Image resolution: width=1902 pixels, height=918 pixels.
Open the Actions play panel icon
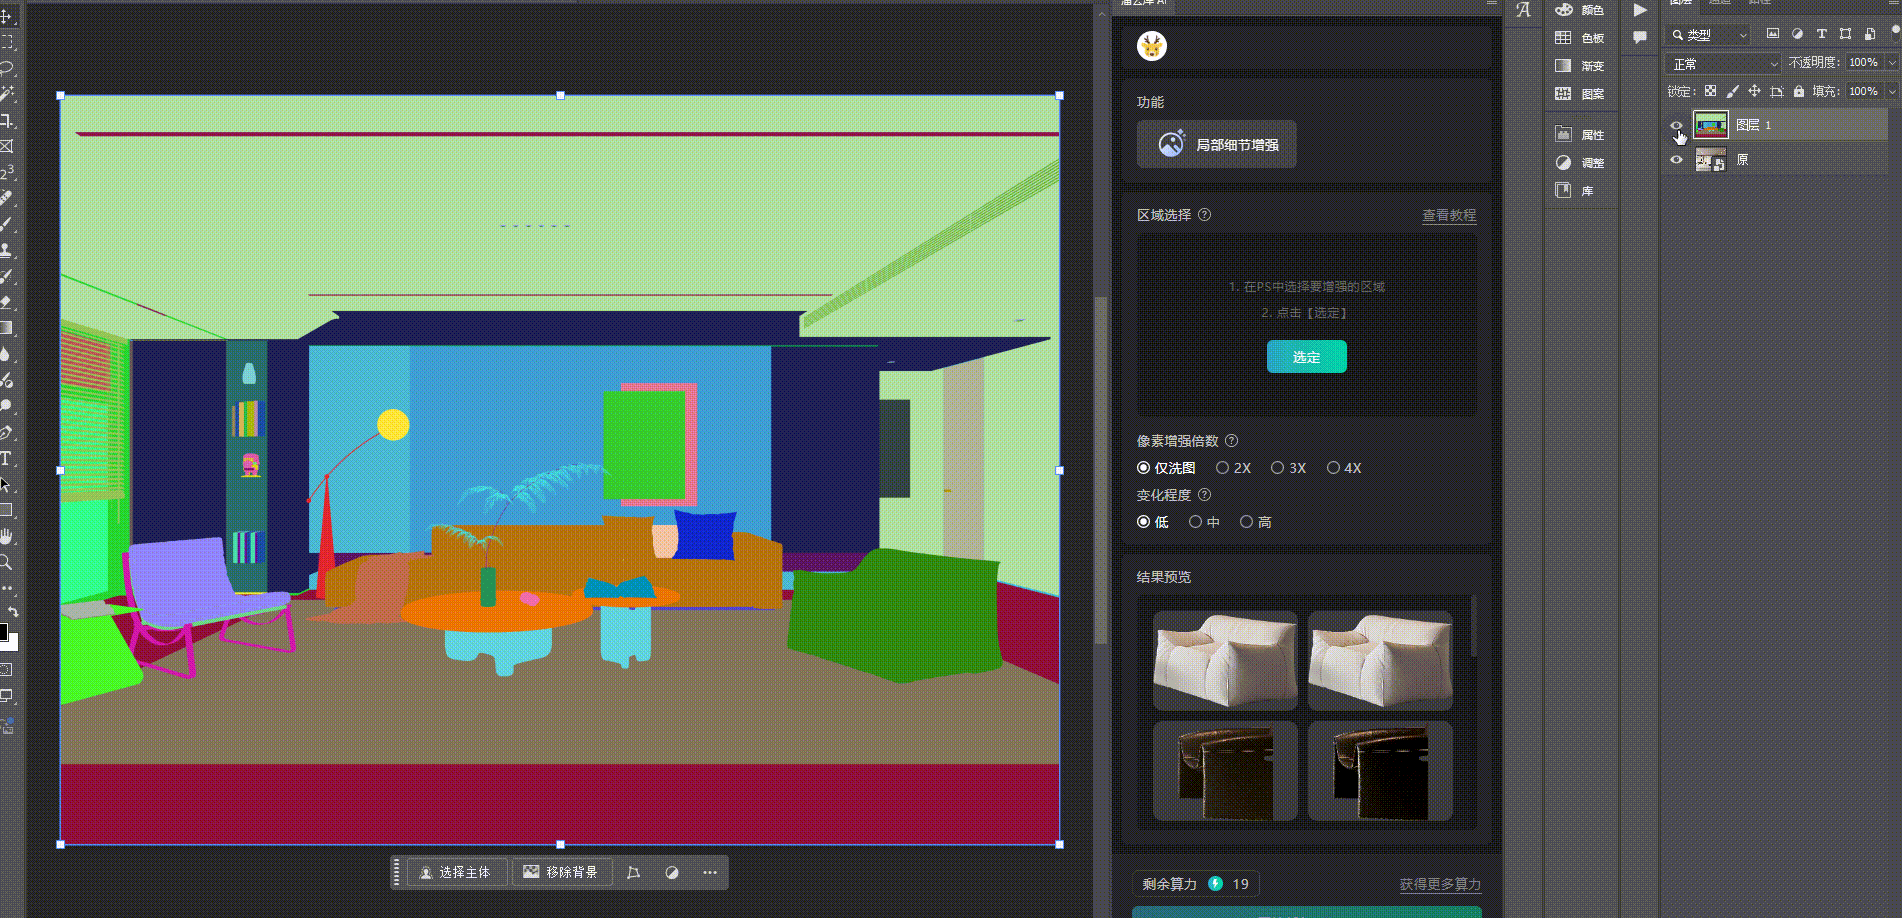pos(1640,10)
